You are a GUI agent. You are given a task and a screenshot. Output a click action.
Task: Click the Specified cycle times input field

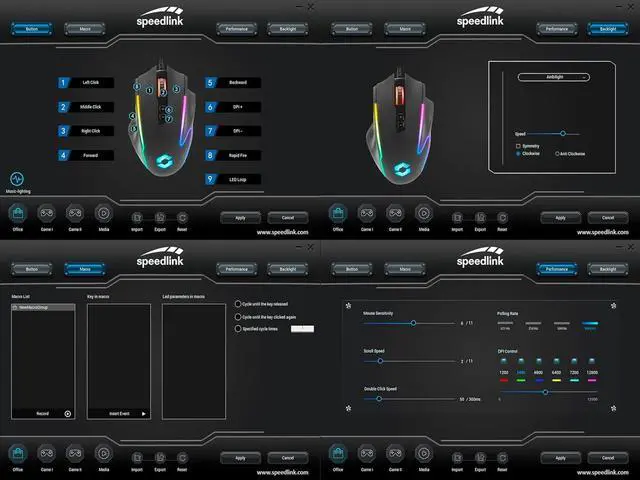302,329
